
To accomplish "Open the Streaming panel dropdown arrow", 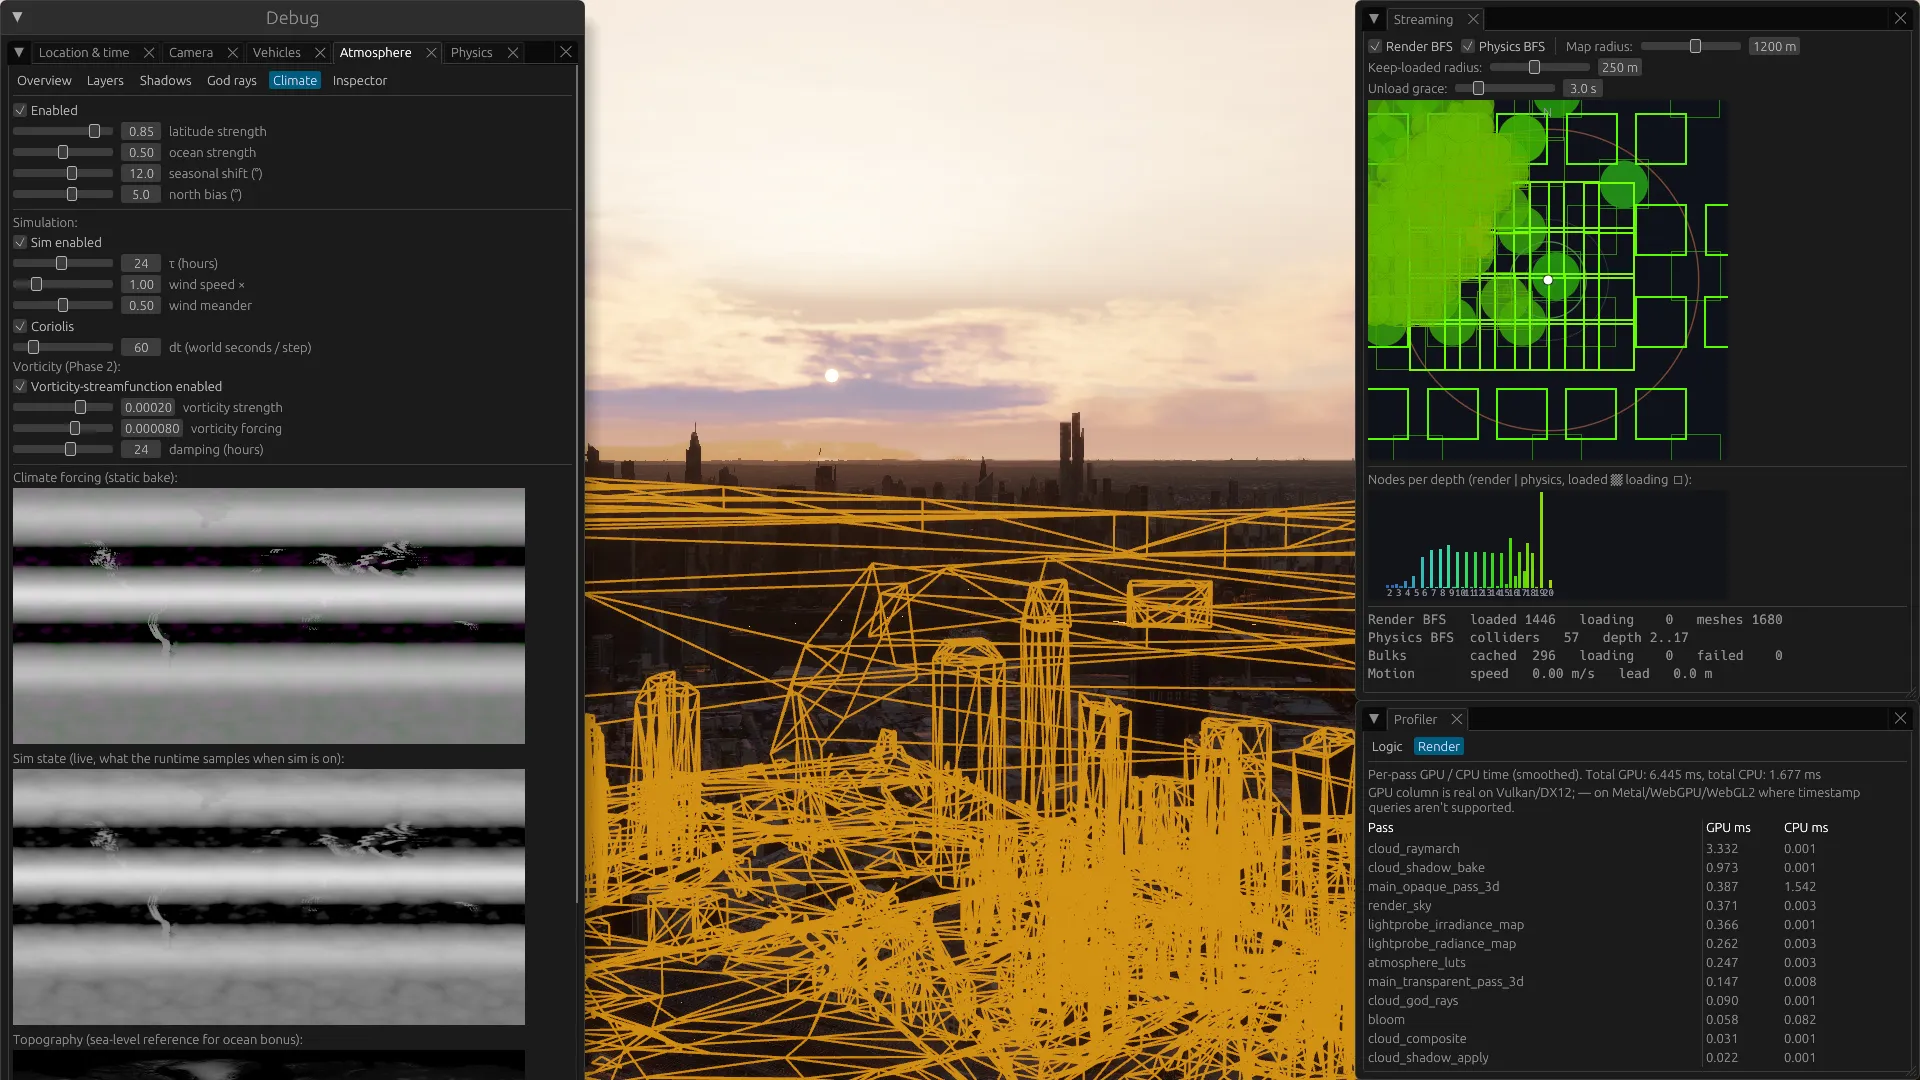I will (x=1374, y=19).
